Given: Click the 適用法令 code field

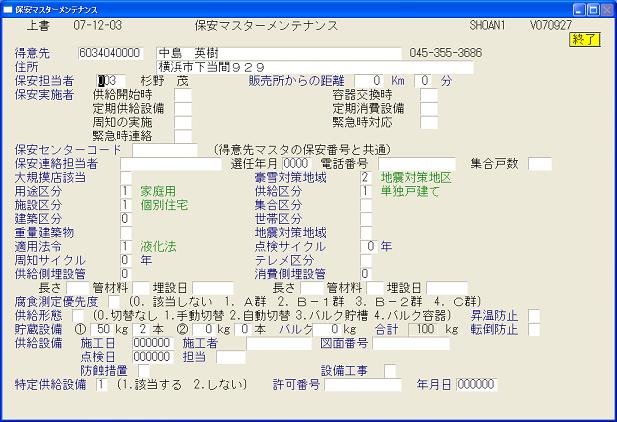Looking at the screenshot, I should [x=126, y=247].
